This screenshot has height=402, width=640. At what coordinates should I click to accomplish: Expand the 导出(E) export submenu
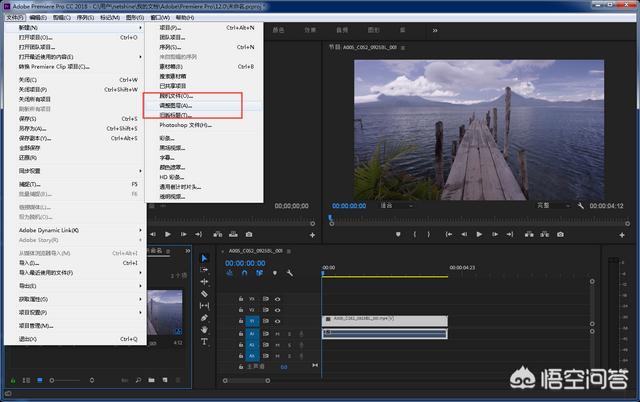click(76, 286)
